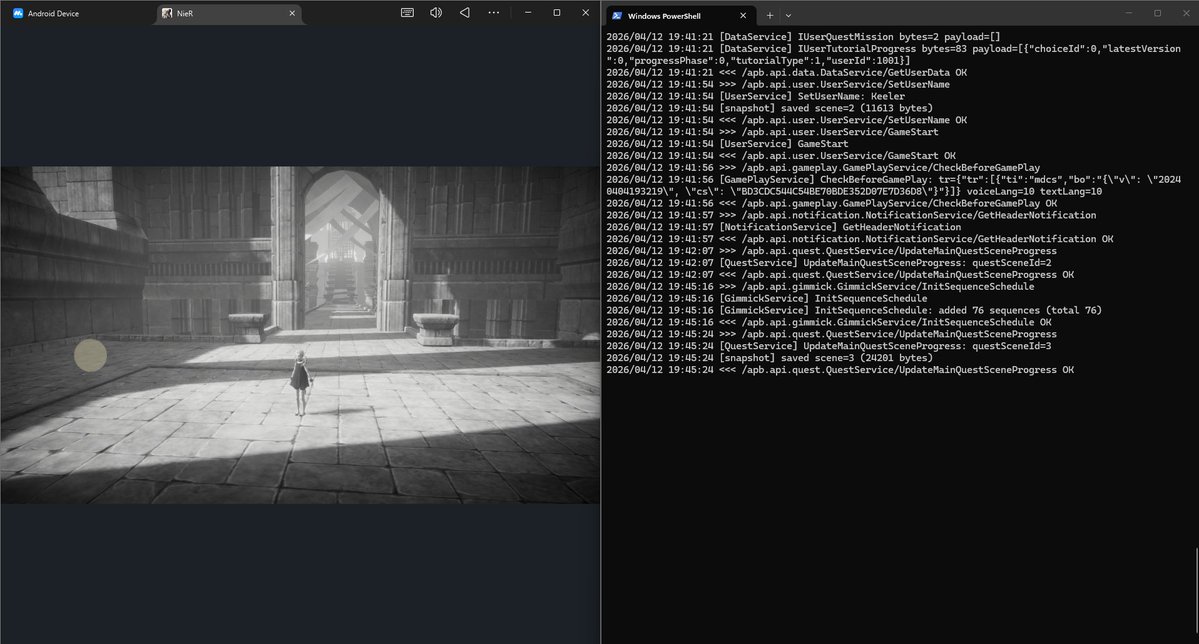The height and width of the screenshot is (644, 1199).
Task: Close the NieR tab
Action: click(292, 13)
